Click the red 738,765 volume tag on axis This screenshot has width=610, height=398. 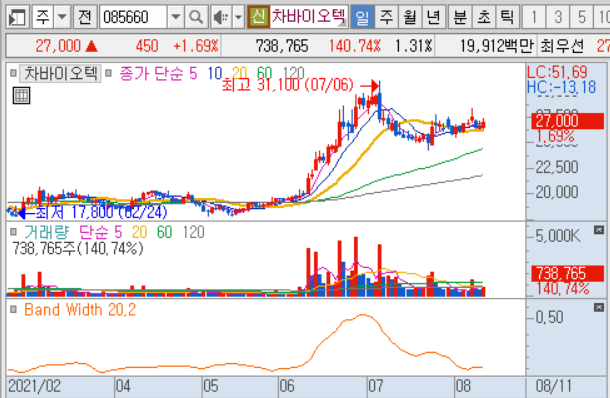[568, 274]
